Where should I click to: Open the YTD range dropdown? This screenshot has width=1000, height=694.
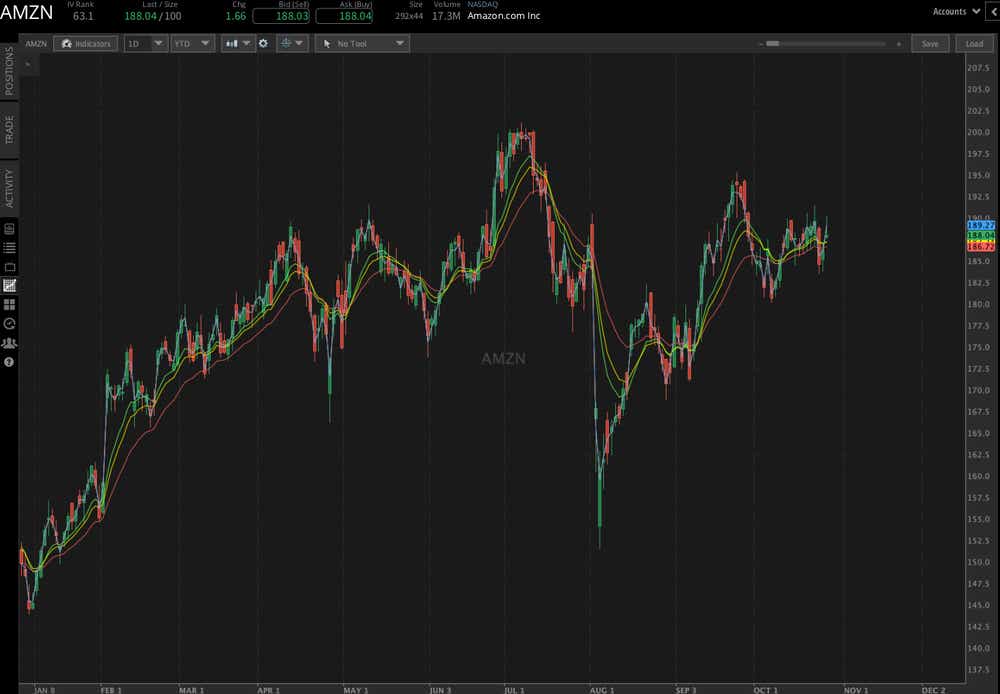192,43
